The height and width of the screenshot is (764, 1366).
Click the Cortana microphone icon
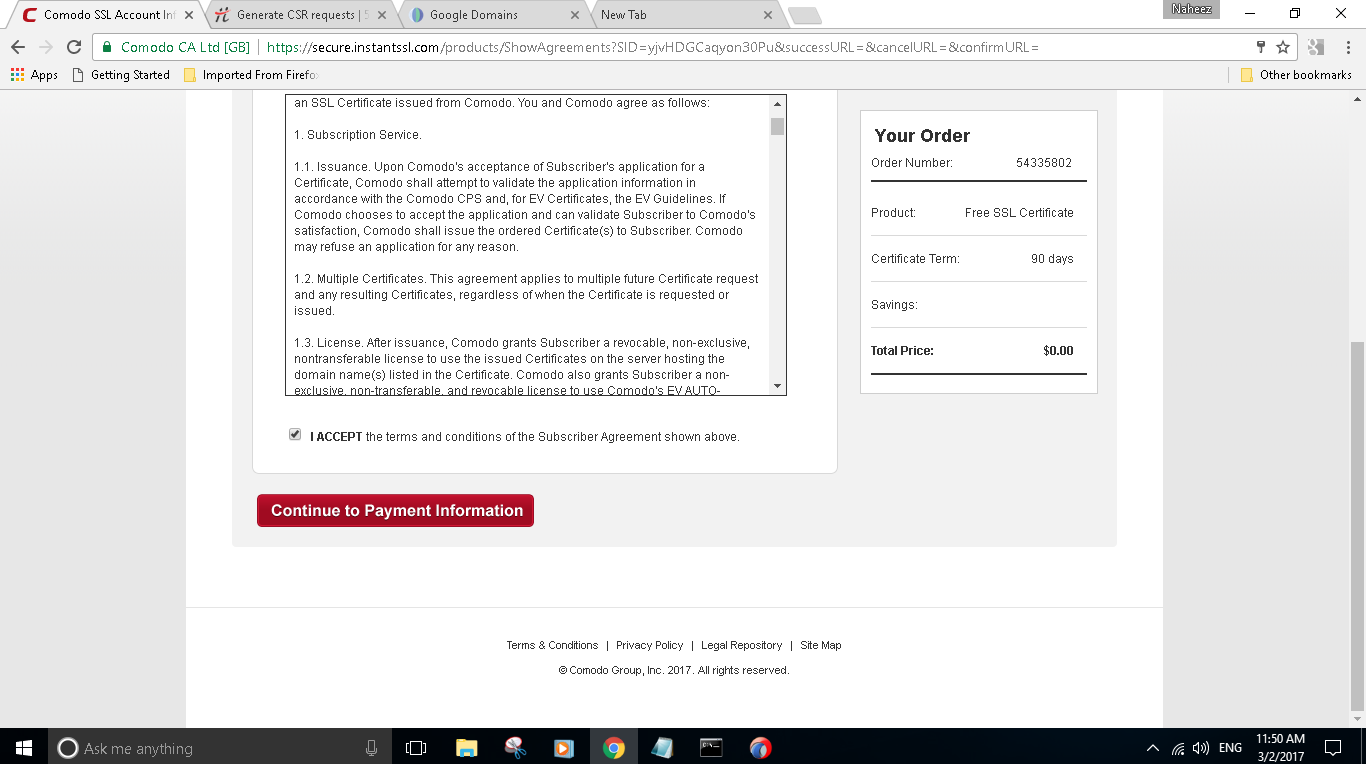372,747
